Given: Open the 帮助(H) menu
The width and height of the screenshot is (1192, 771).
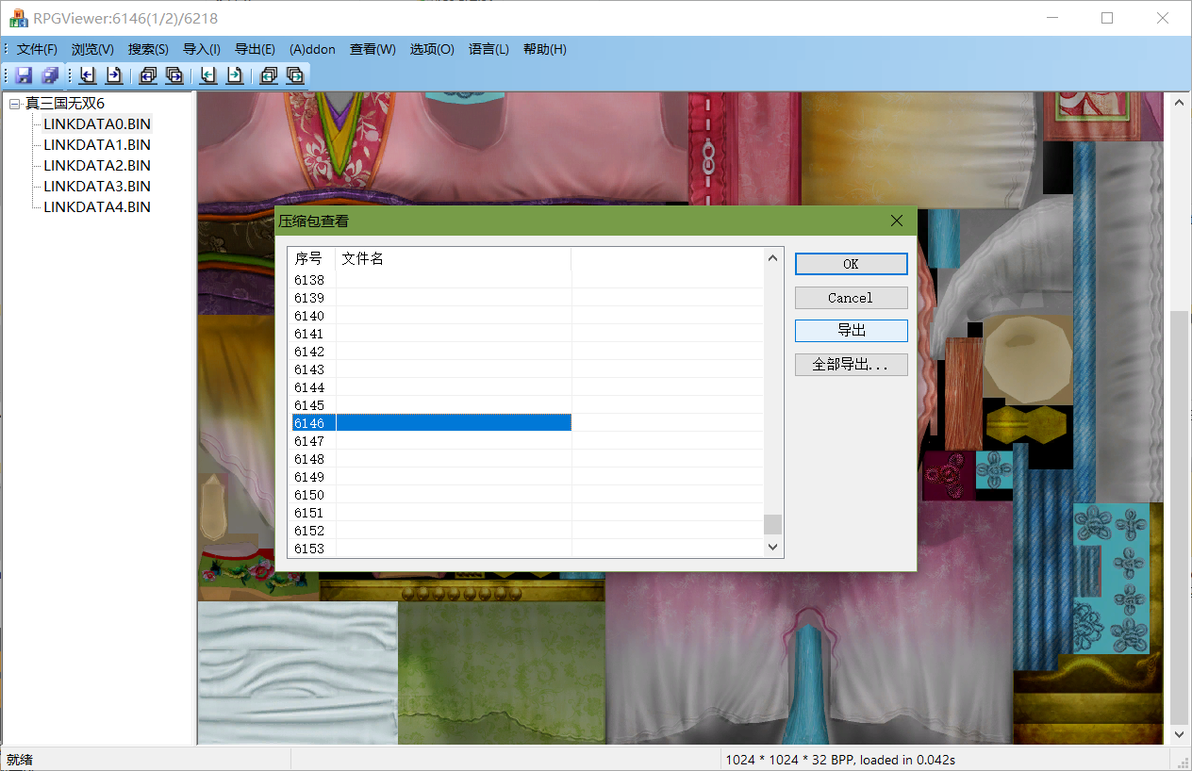Looking at the screenshot, I should pos(544,49).
